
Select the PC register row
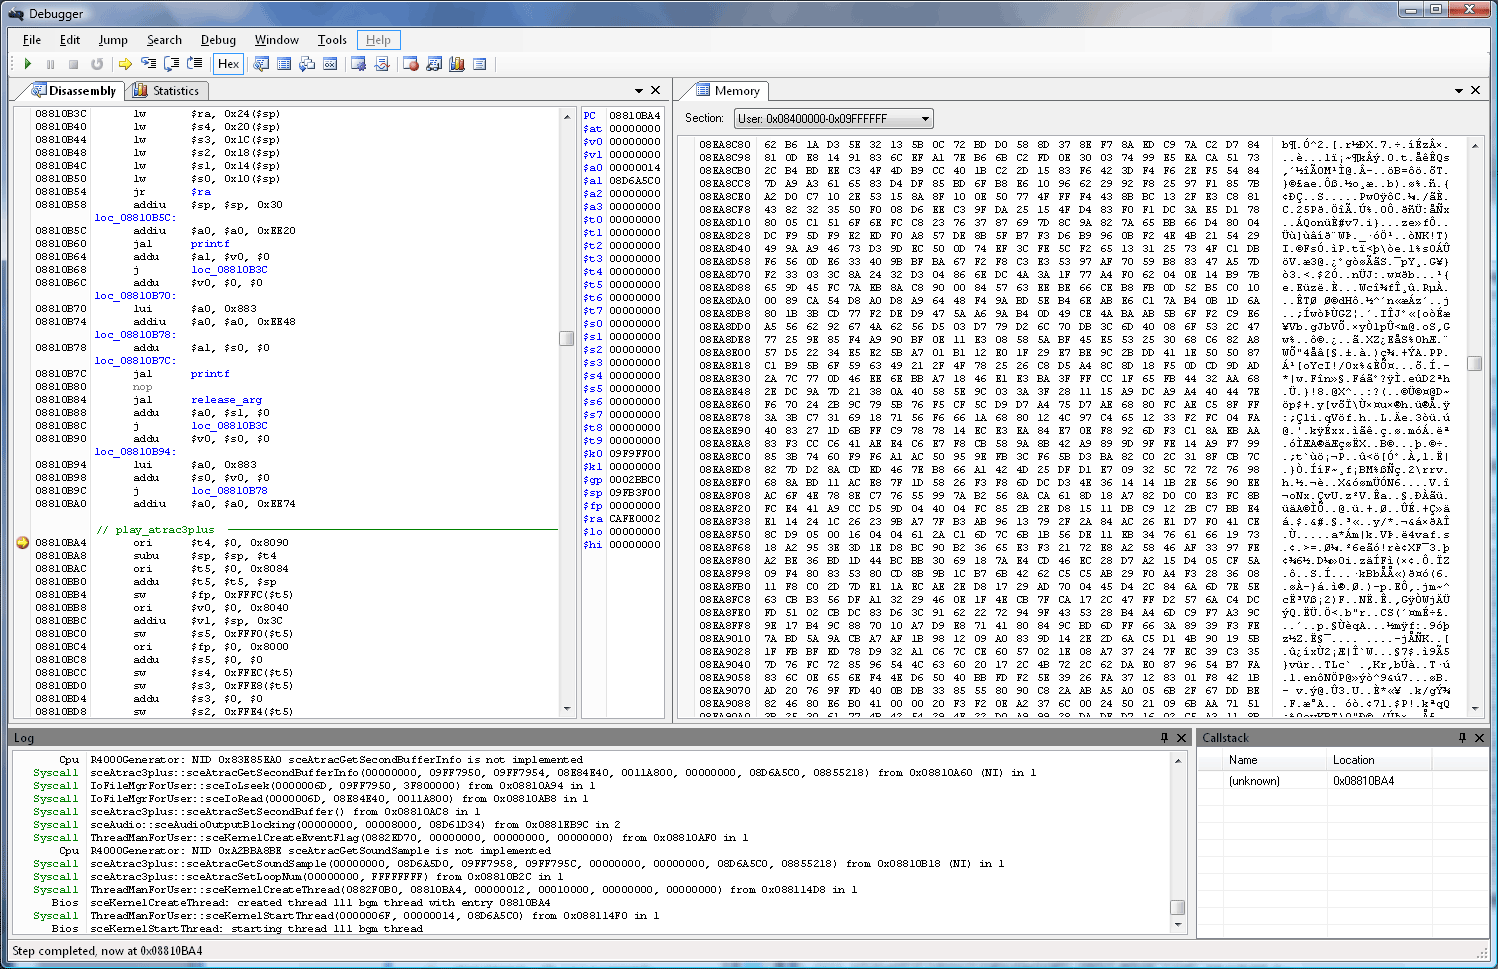click(x=622, y=115)
